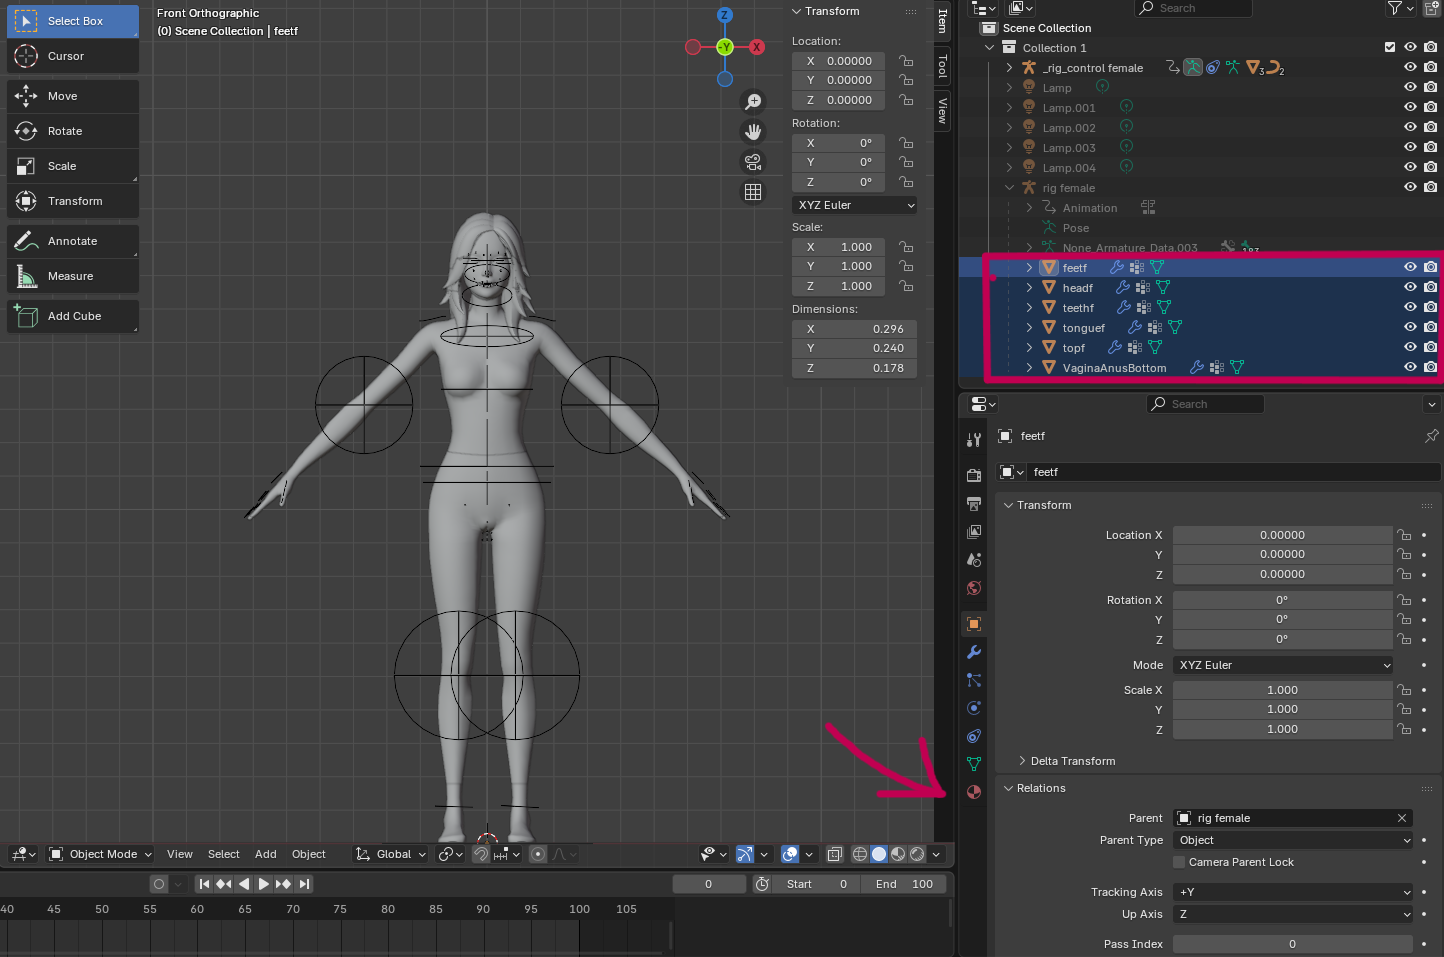Viewport: 1444px width, 957px height.
Task: Play the animation forward
Action: click(263, 884)
